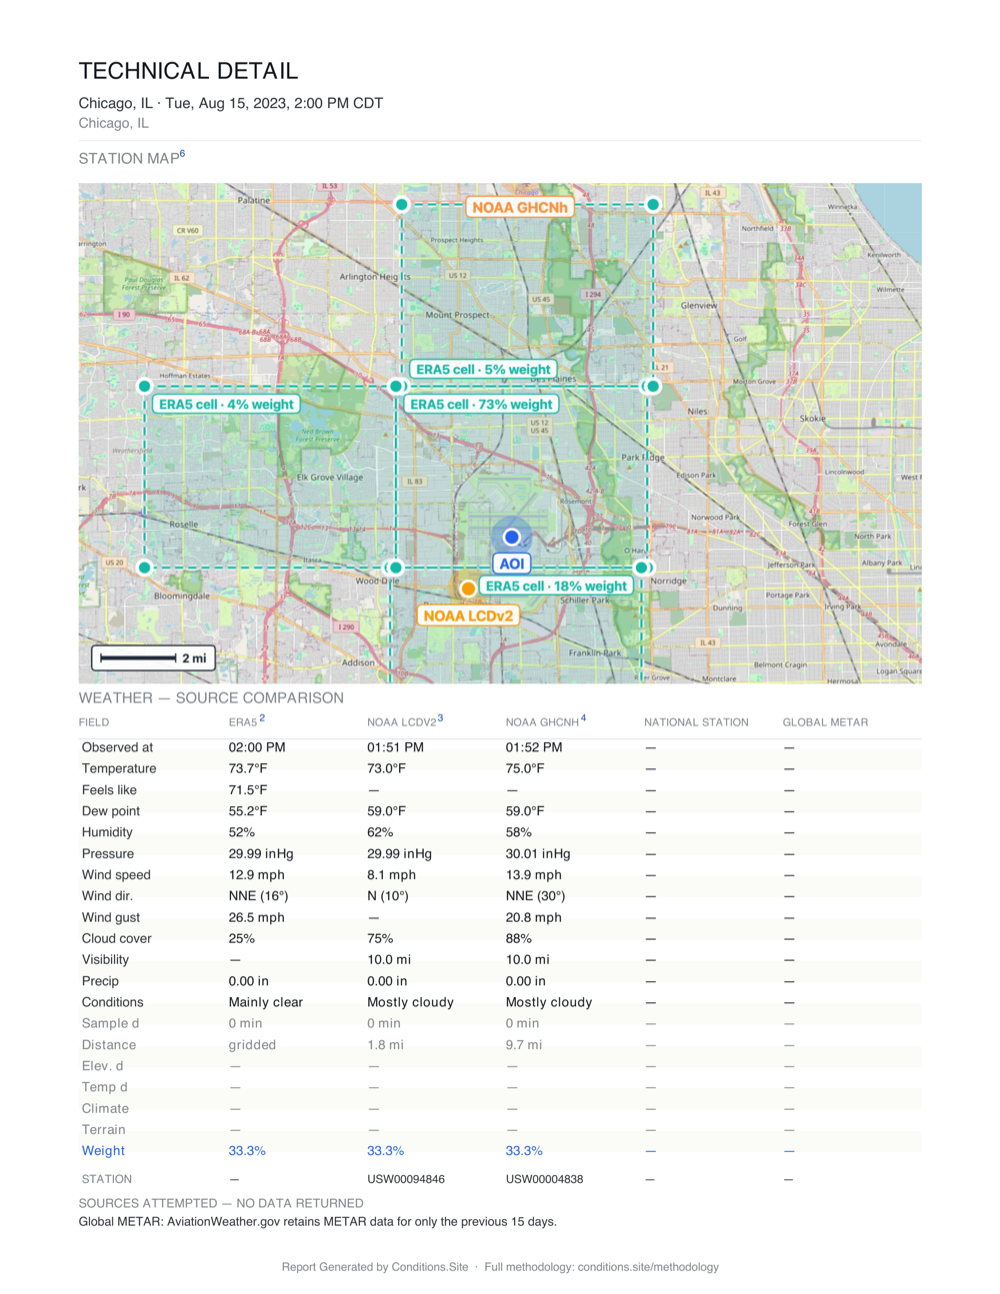The width and height of the screenshot is (1000, 1294).
Task: Click the ERA5 cell 18% weight label
Action: 556,586
